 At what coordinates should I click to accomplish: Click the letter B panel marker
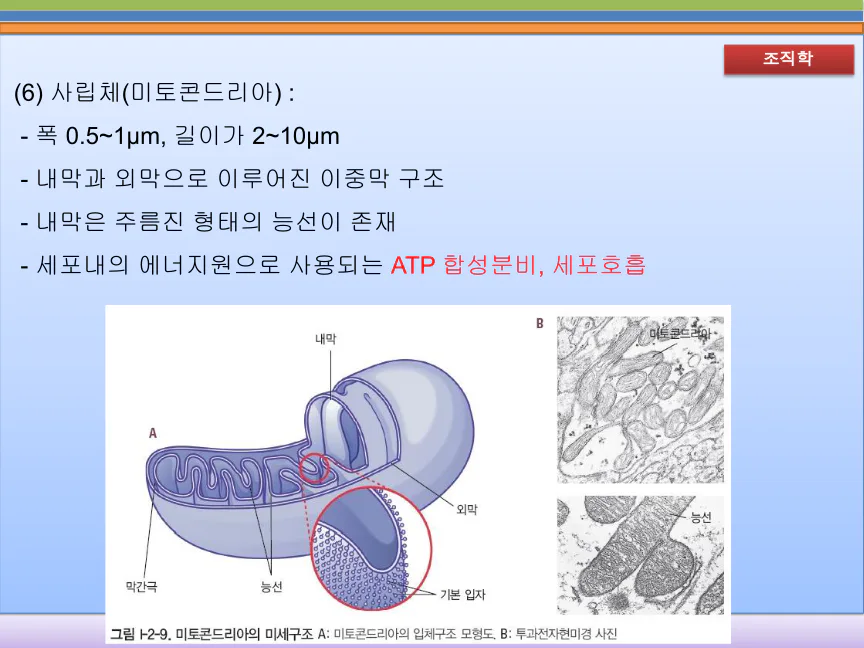coord(540,324)
